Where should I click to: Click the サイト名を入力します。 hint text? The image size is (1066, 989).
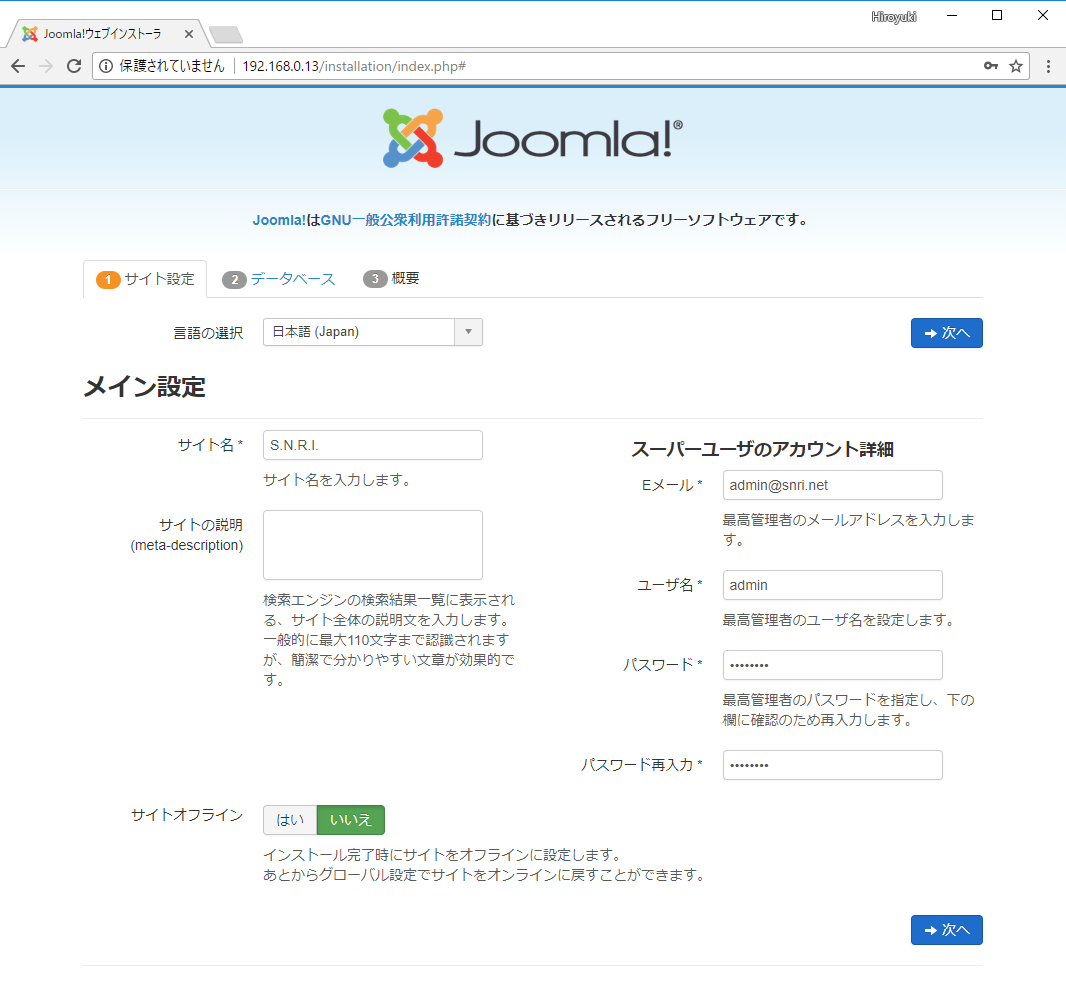pos(338,480)
